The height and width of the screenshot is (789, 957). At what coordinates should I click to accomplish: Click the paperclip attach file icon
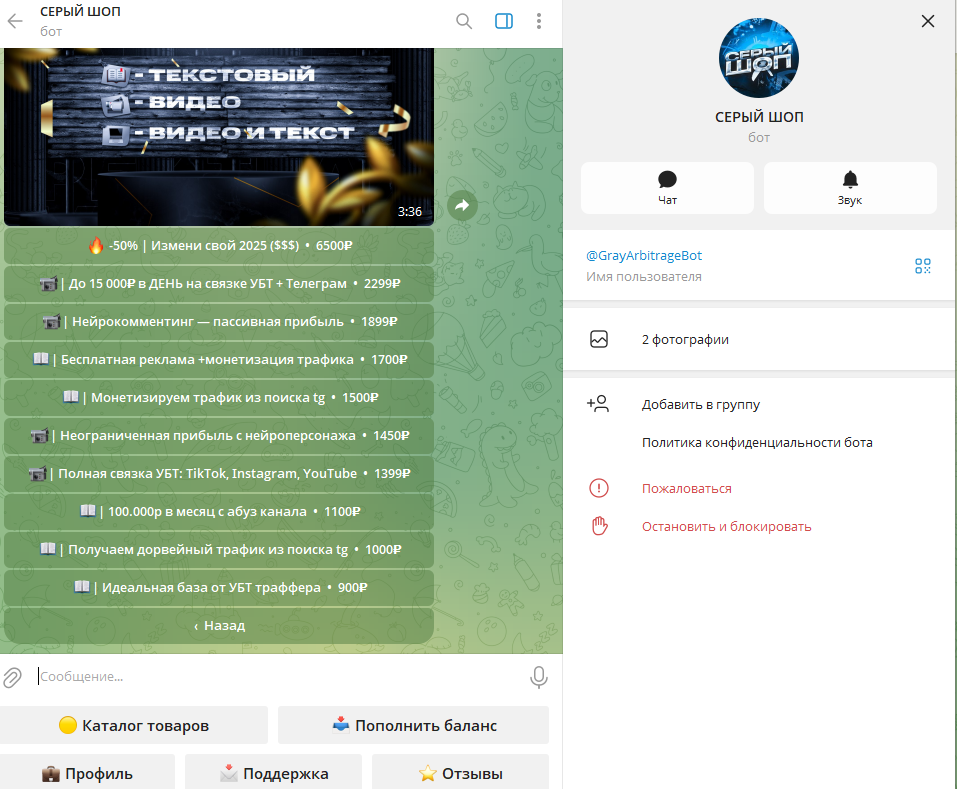pyautogui.click(x=13, y=677)
